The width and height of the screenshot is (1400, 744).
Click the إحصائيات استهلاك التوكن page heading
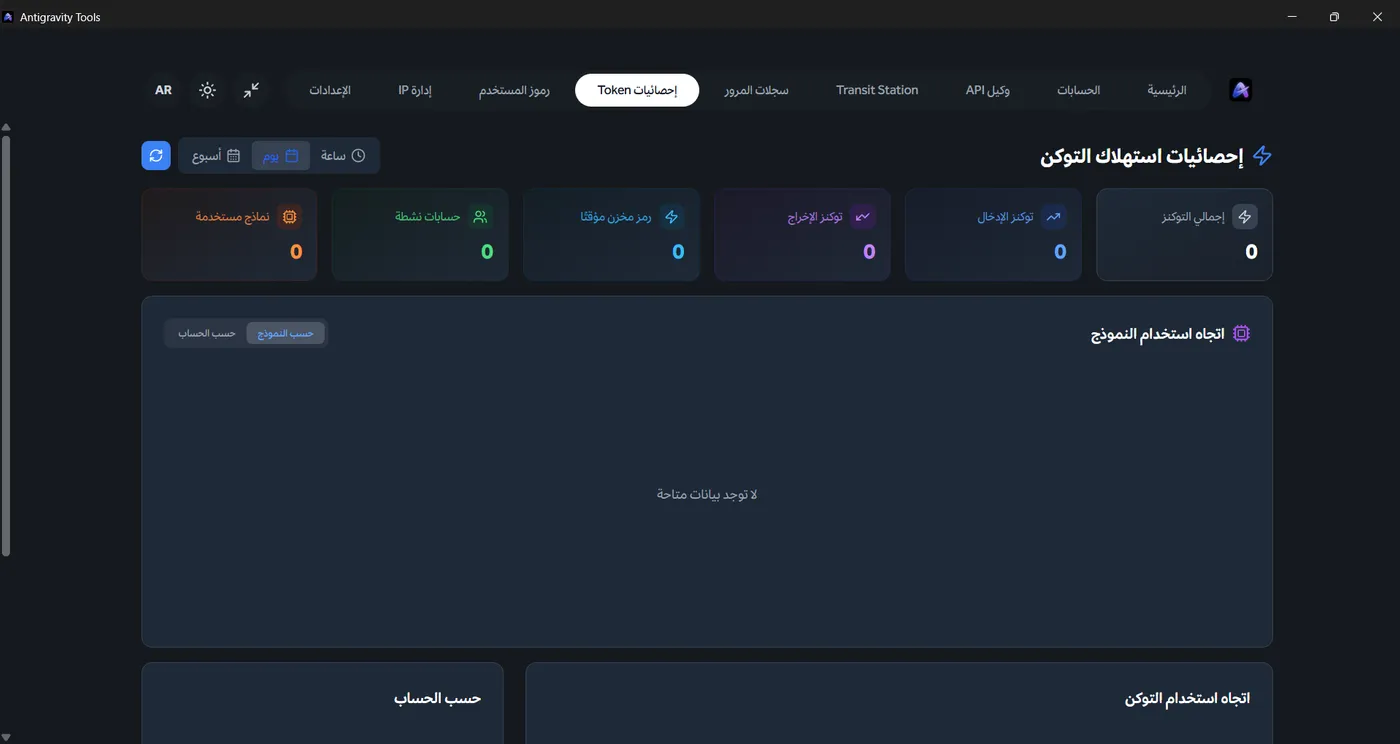coord(1141,156)
